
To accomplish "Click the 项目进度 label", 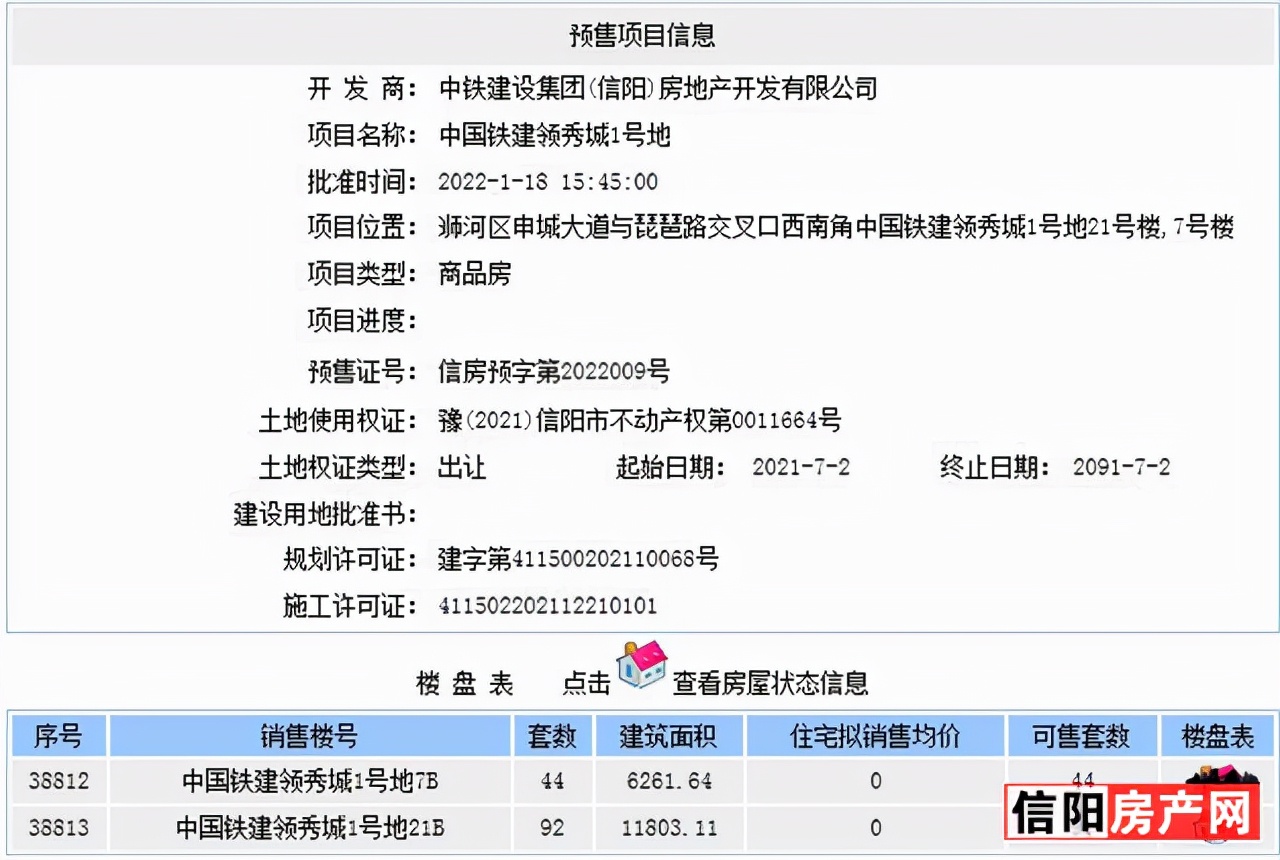I will pyautogui.click(x=362, y=320).
